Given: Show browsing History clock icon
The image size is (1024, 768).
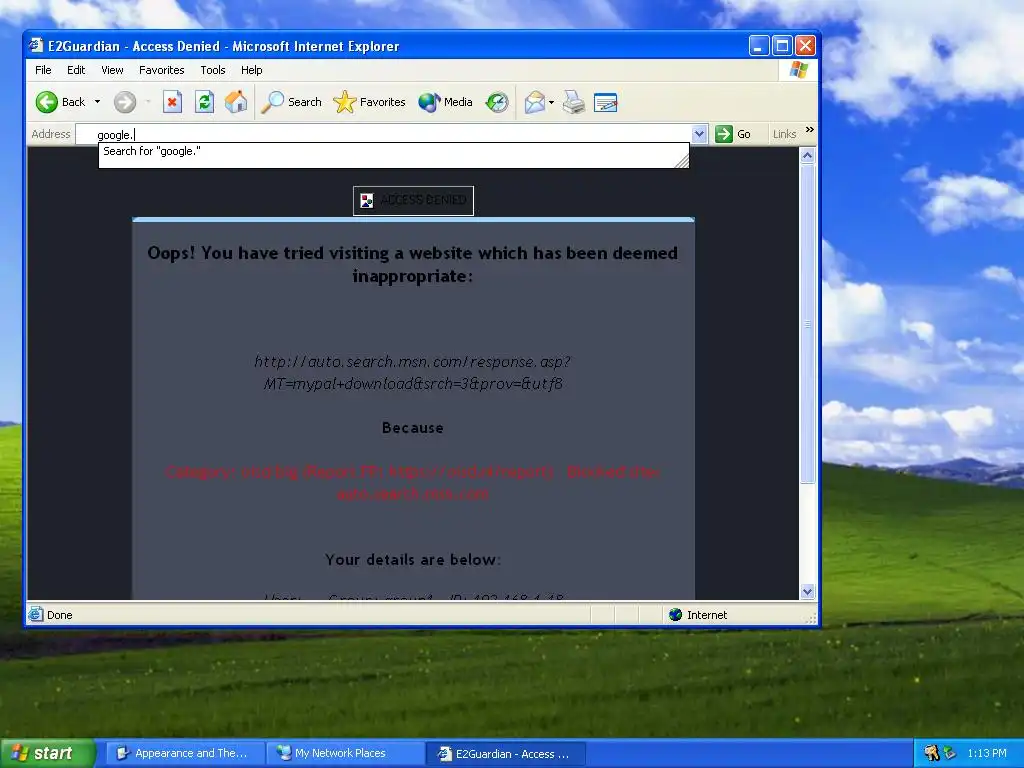Looking at the screenshot, I should click(x=497, y=102).
